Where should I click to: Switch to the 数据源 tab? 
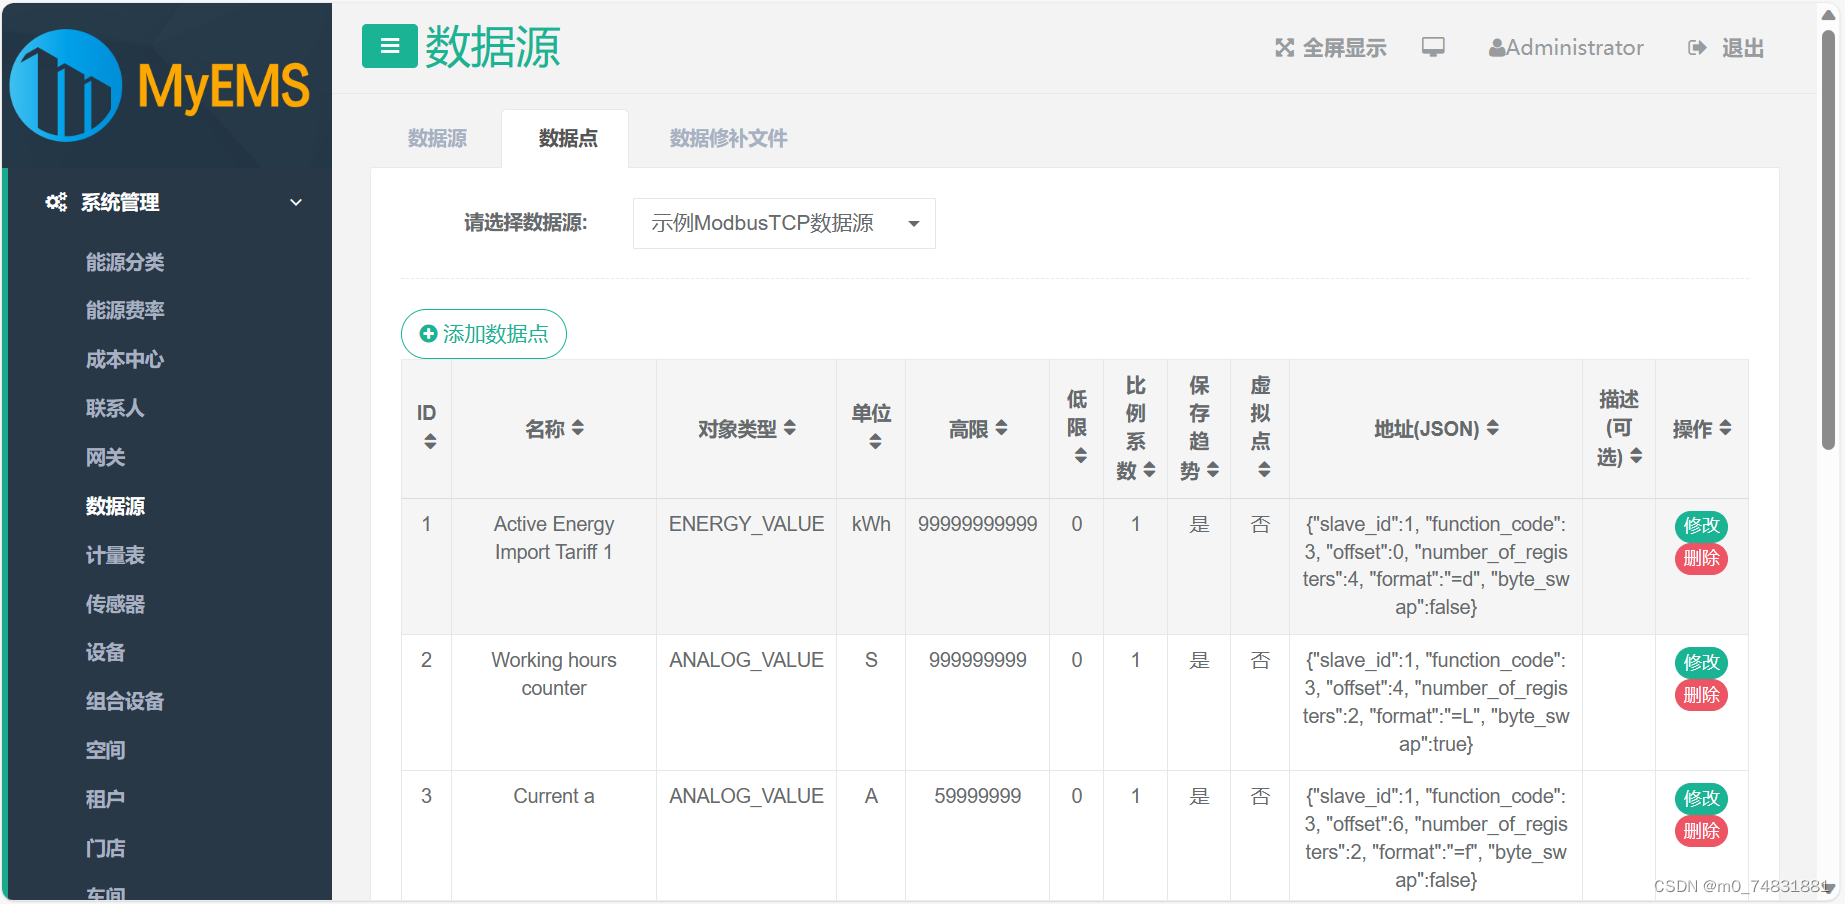point(437,138)
